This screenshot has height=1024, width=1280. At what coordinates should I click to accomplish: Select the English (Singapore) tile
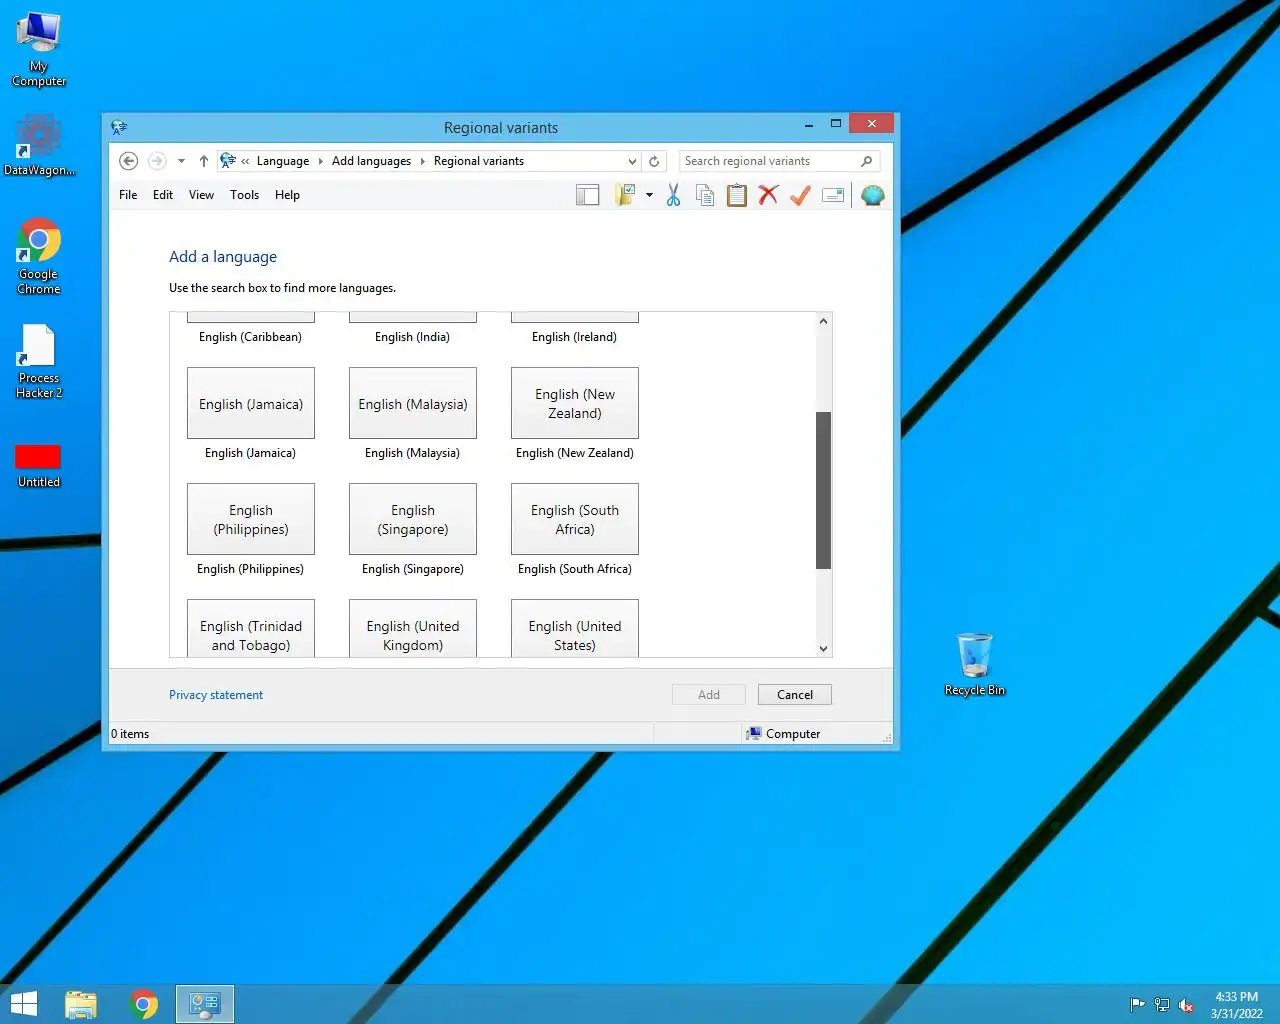(x=413, y=519)
